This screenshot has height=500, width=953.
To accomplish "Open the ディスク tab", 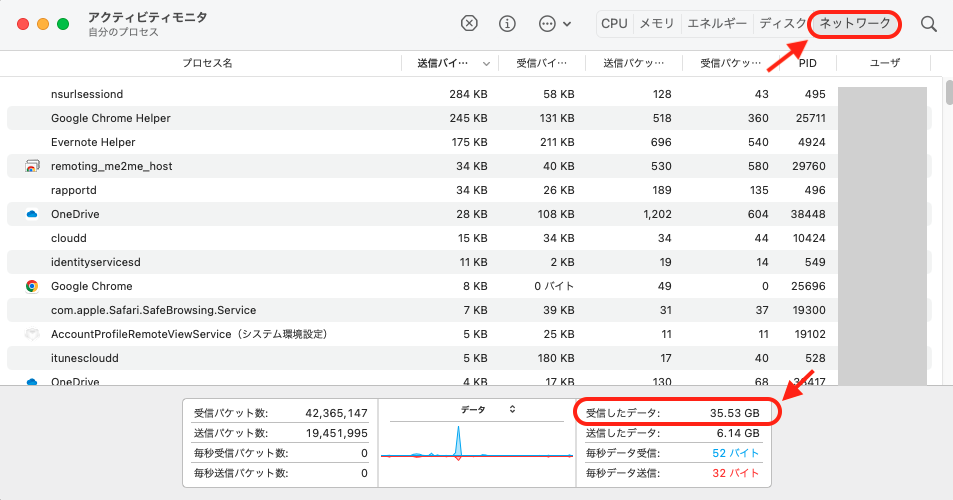I will (782, 24).
